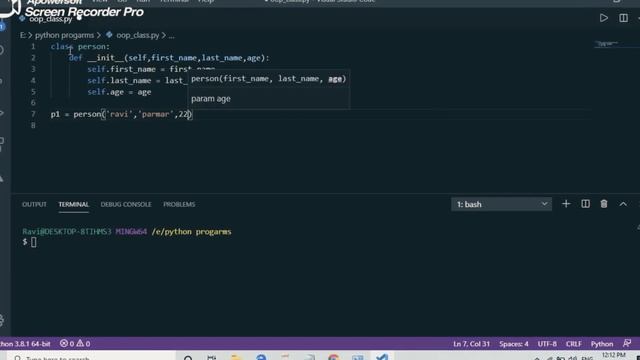Select the Python 3.8.1 64-bit interpreter status
This screenshot has height=360, width=640.
pyautogui.click(x=25, y=344)
